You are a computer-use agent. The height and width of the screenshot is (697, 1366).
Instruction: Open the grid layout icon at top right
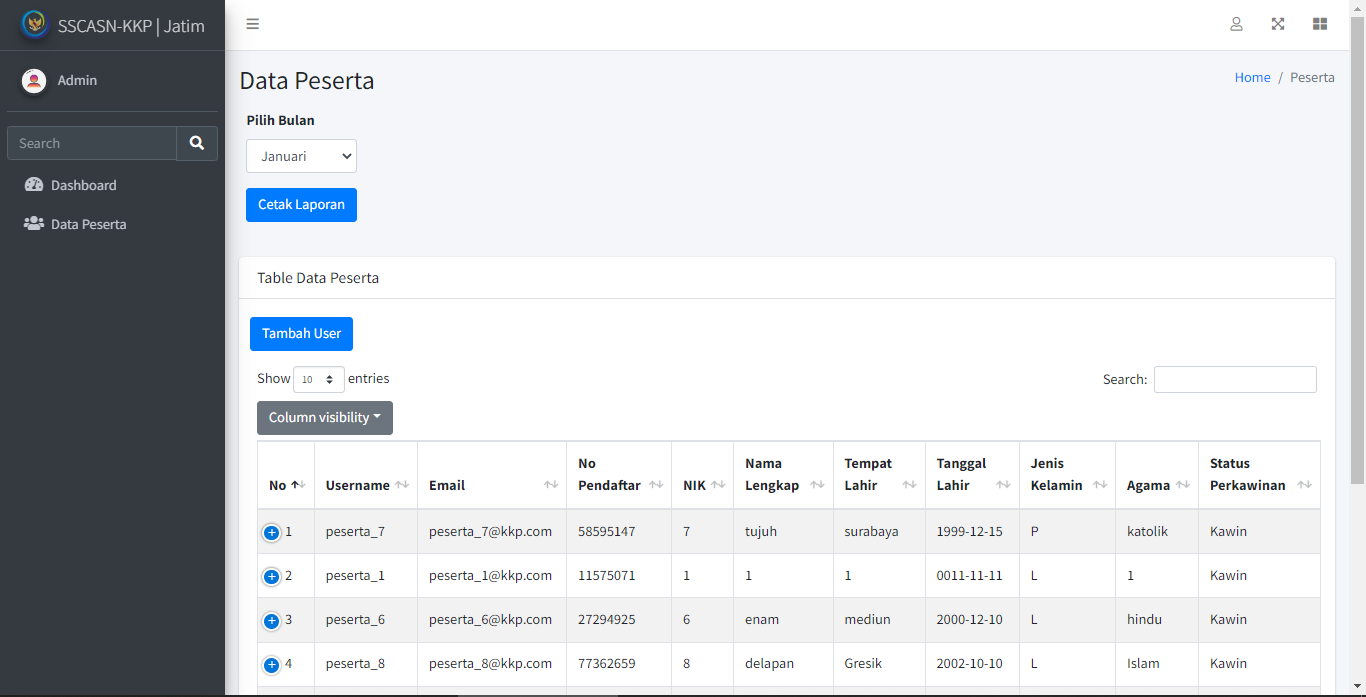1319,23
